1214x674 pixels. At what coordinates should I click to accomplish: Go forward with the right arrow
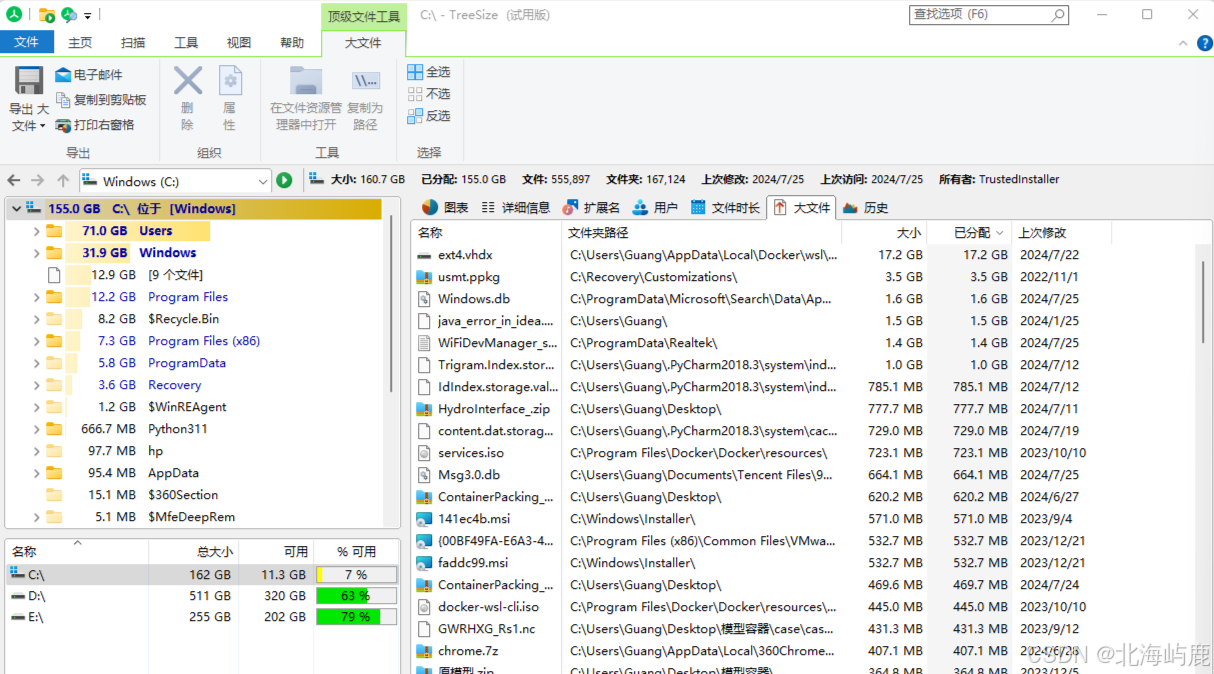(x=38, y=181)
